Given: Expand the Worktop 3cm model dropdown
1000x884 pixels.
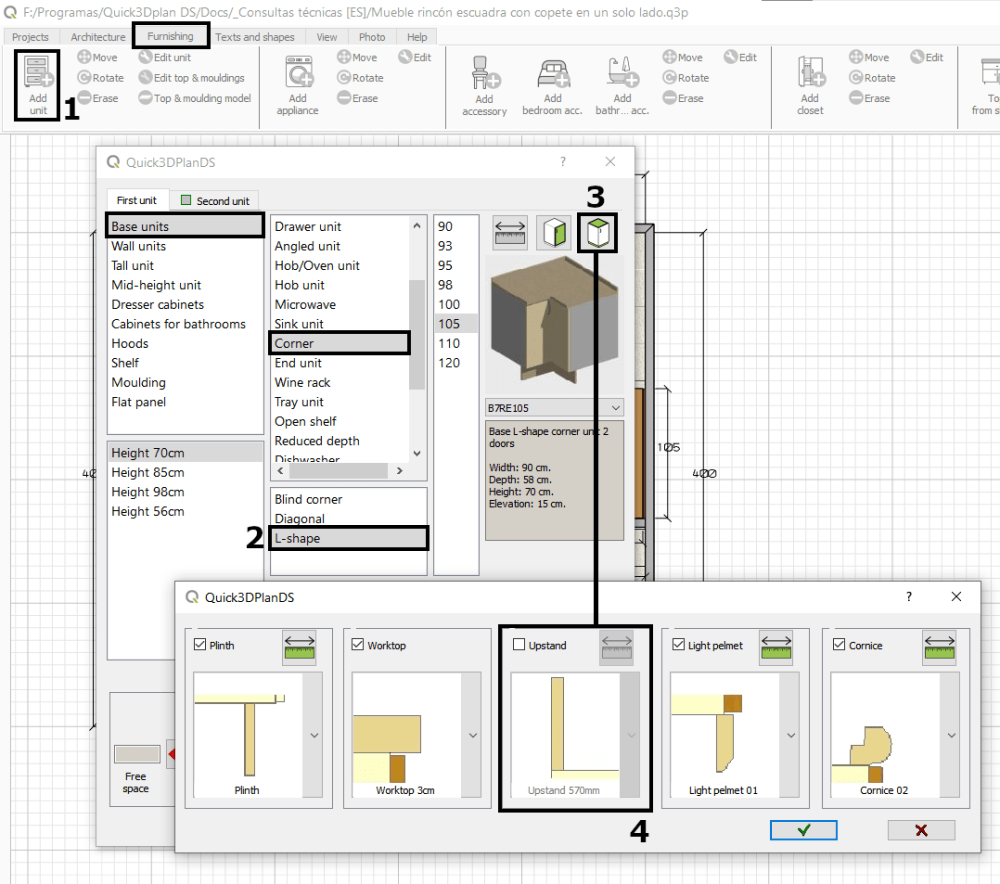Looking at the screenshot, I should (473, 735).
